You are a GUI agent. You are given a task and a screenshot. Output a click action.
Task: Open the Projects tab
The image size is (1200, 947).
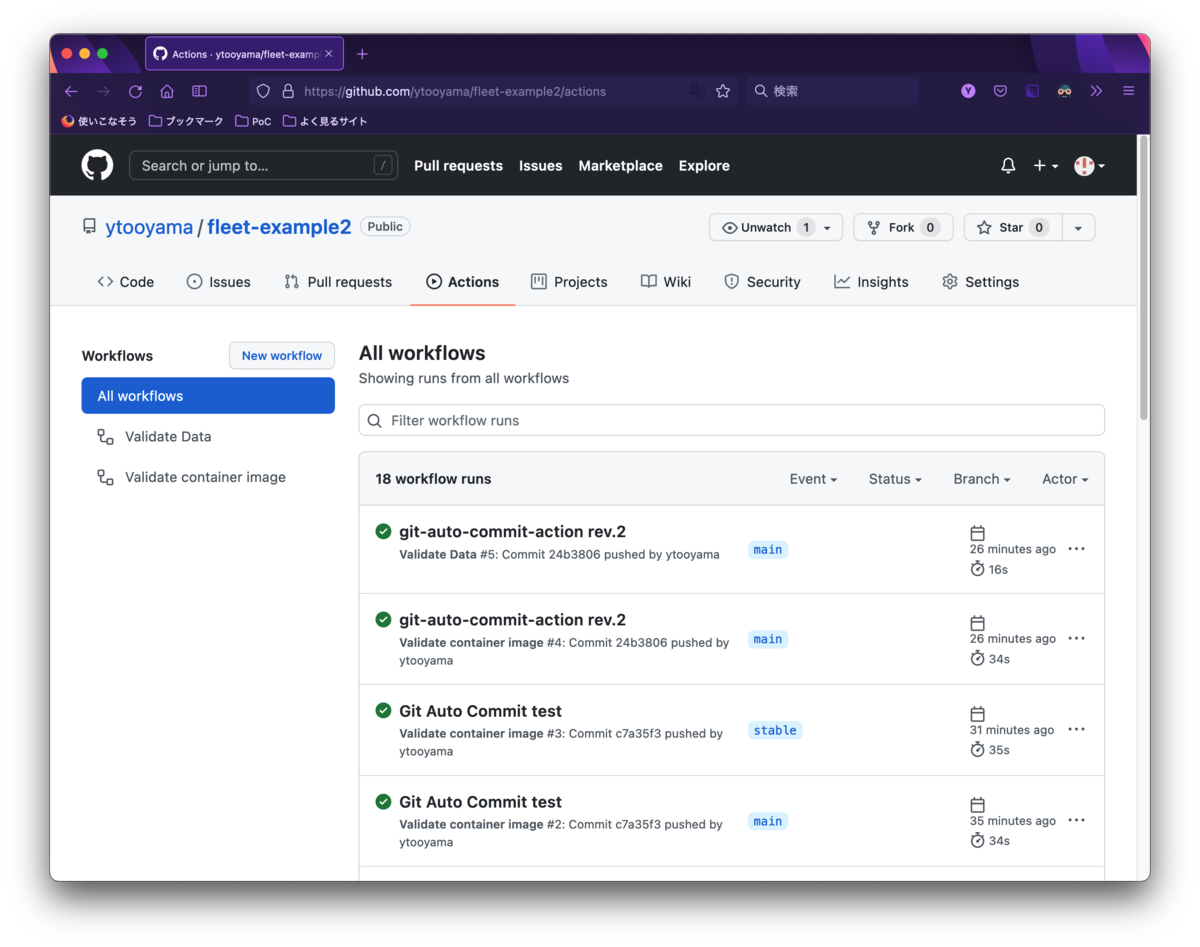tap(569, 282)
